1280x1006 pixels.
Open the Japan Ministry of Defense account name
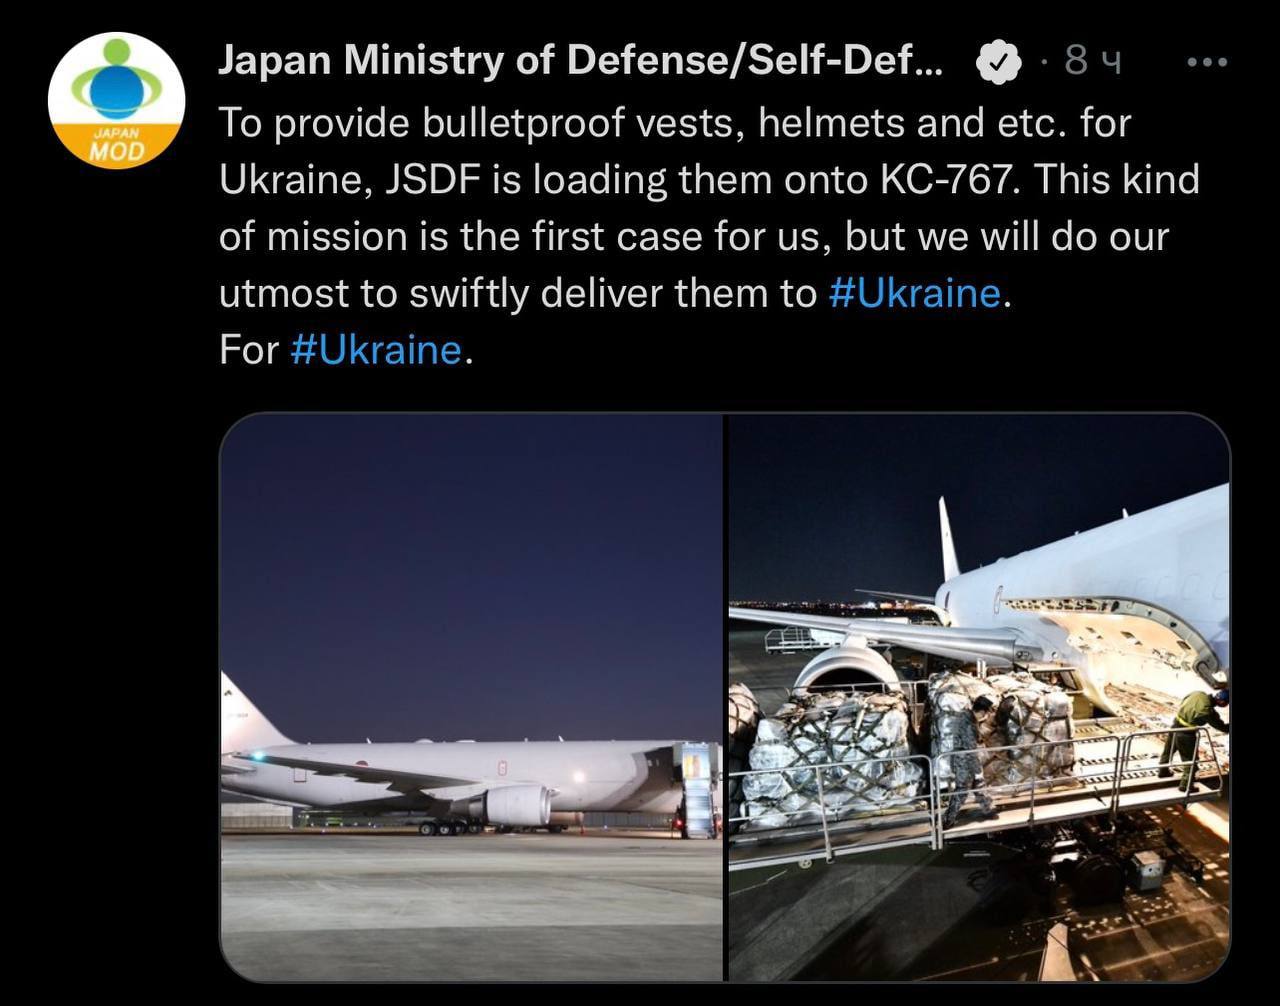tap(579, 62)
